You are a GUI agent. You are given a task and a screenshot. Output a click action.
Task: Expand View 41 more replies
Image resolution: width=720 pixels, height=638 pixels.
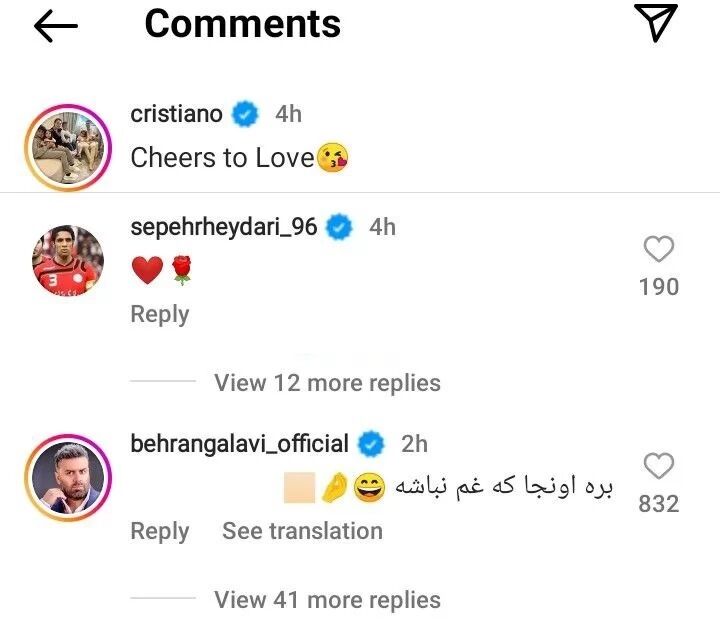(x=327, y=600)
